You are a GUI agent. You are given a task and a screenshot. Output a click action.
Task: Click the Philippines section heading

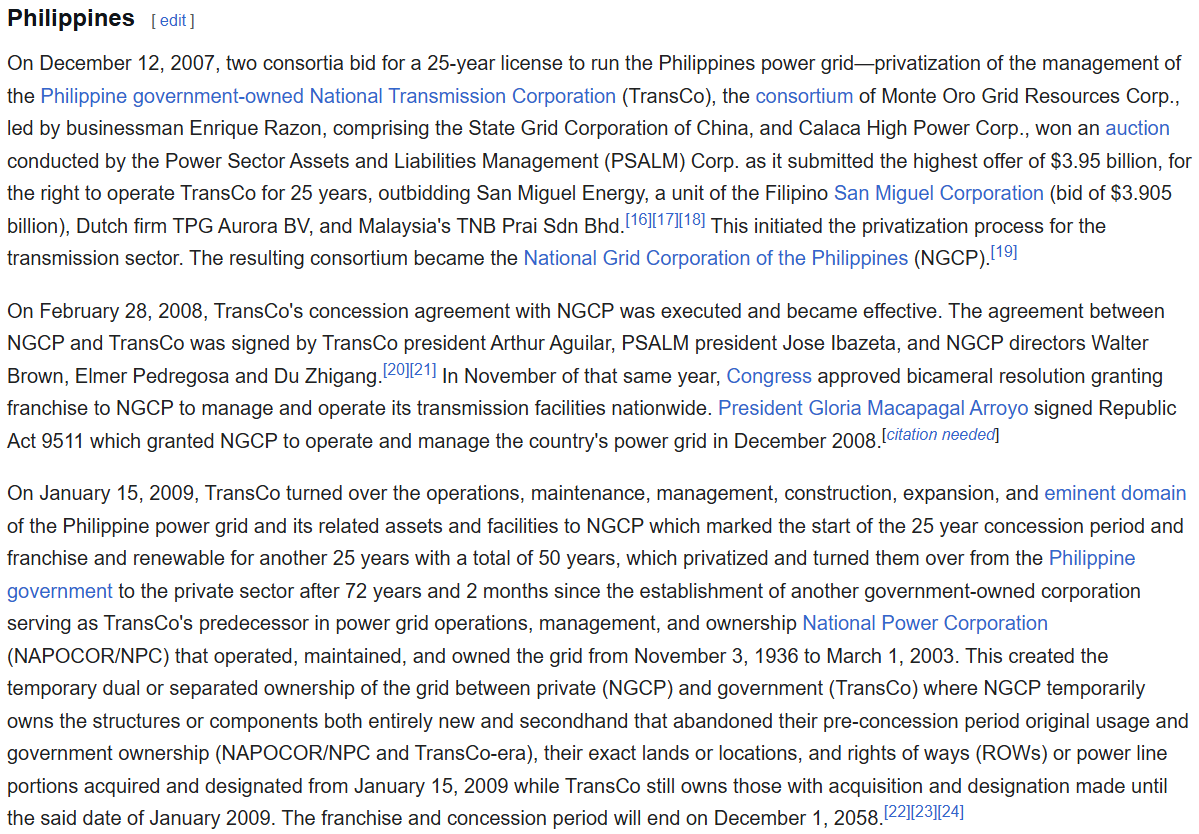(71, 18)
